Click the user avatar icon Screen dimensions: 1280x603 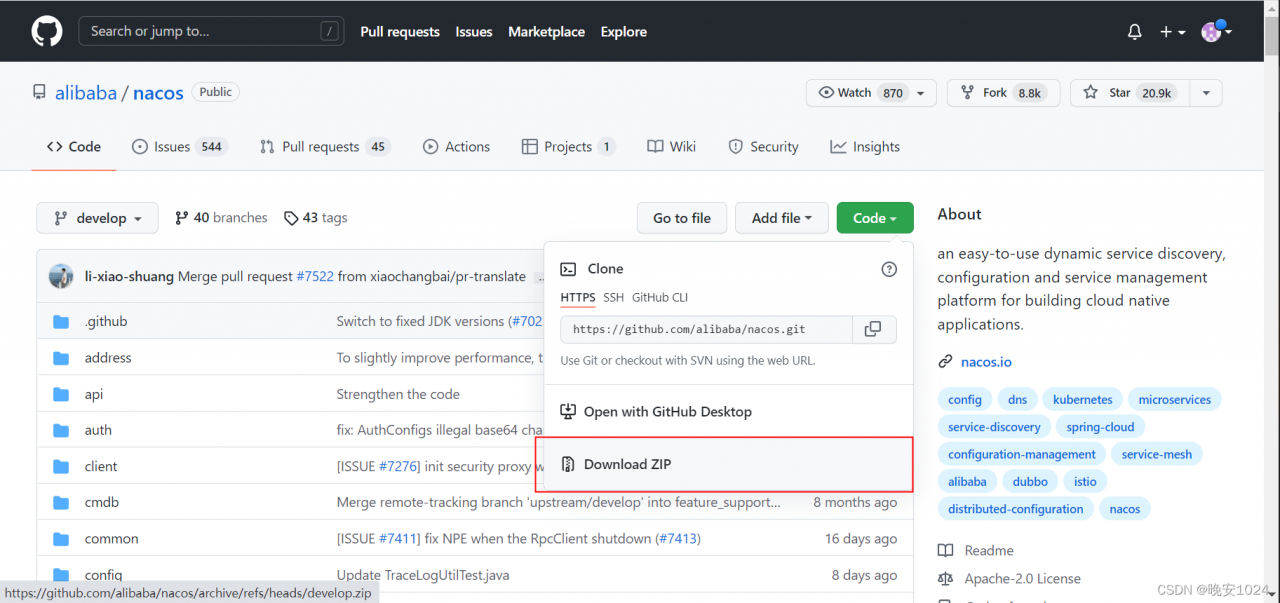[x=1212, y=32]
